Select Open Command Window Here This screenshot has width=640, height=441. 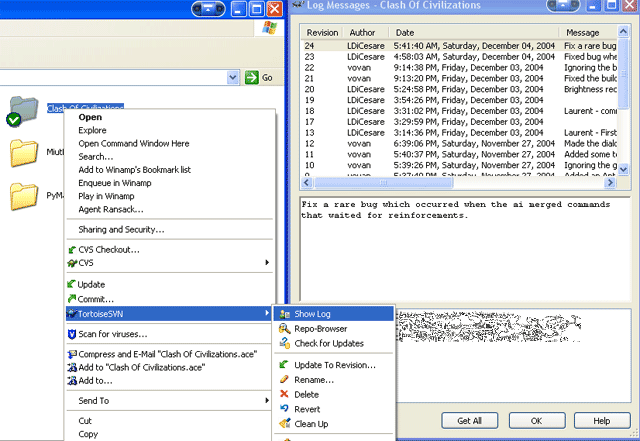coord(135,144)
